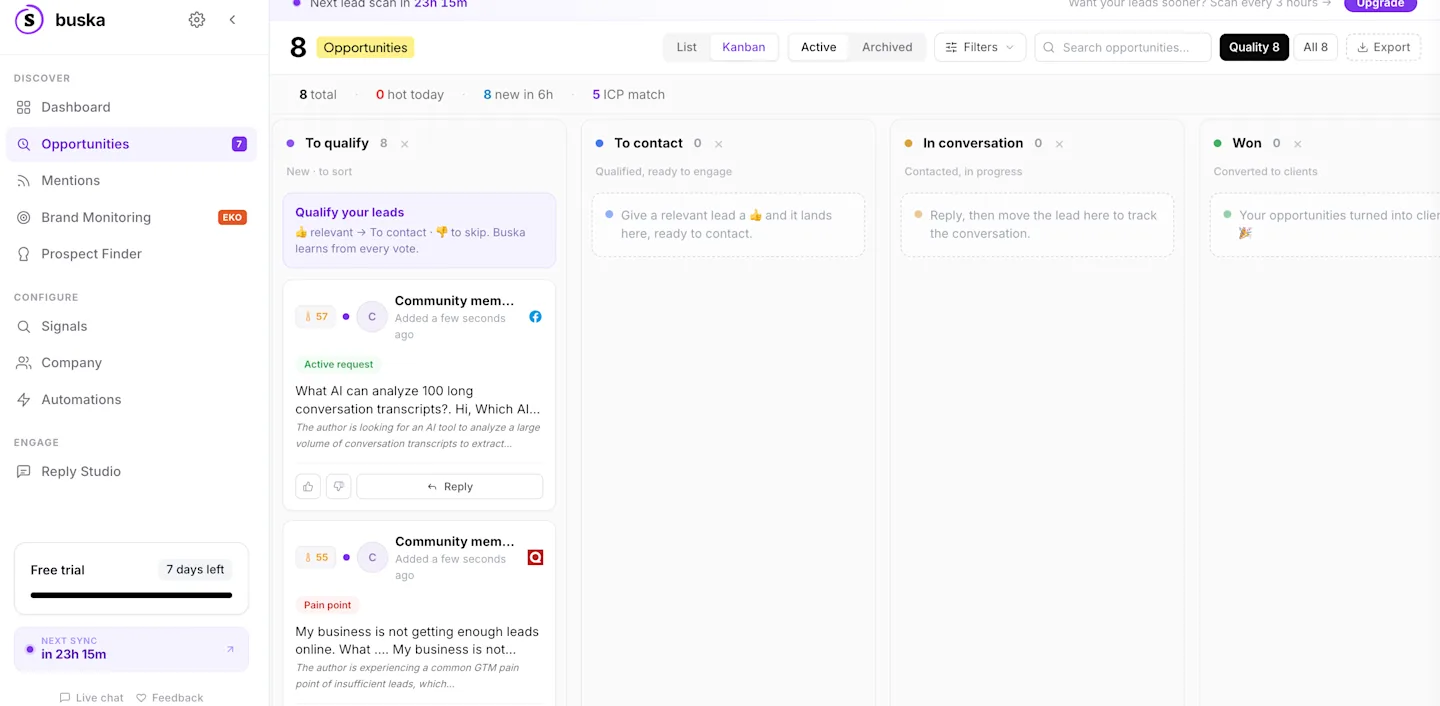The image size is (1440, 706).
Task: Close the To contact column
Action: coord(718,144)
